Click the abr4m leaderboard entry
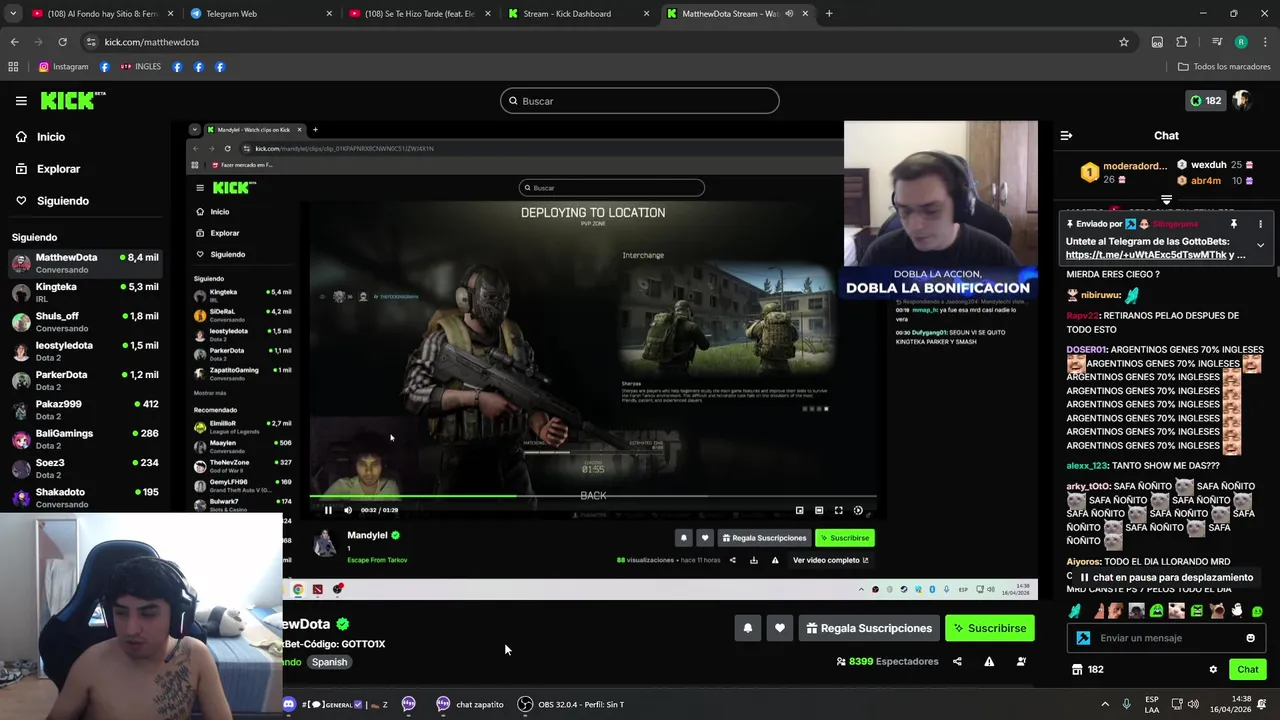This screenshot has width=1280, height=720. coord(1216,181)
